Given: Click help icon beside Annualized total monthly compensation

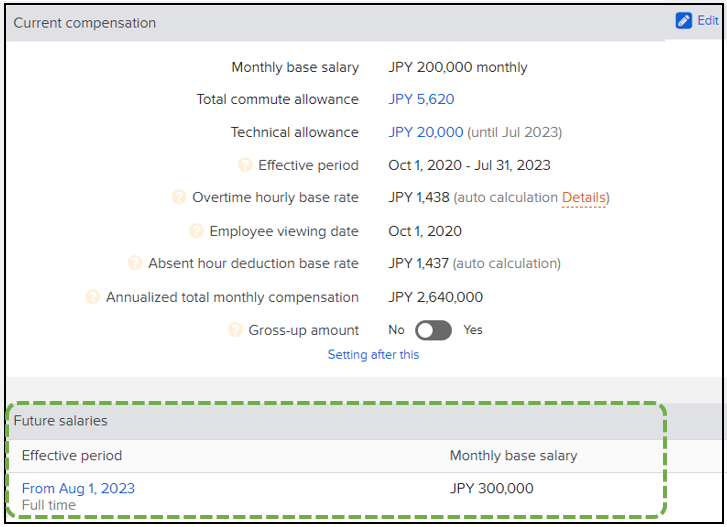Looking at the screenshot, I should 92,297.
